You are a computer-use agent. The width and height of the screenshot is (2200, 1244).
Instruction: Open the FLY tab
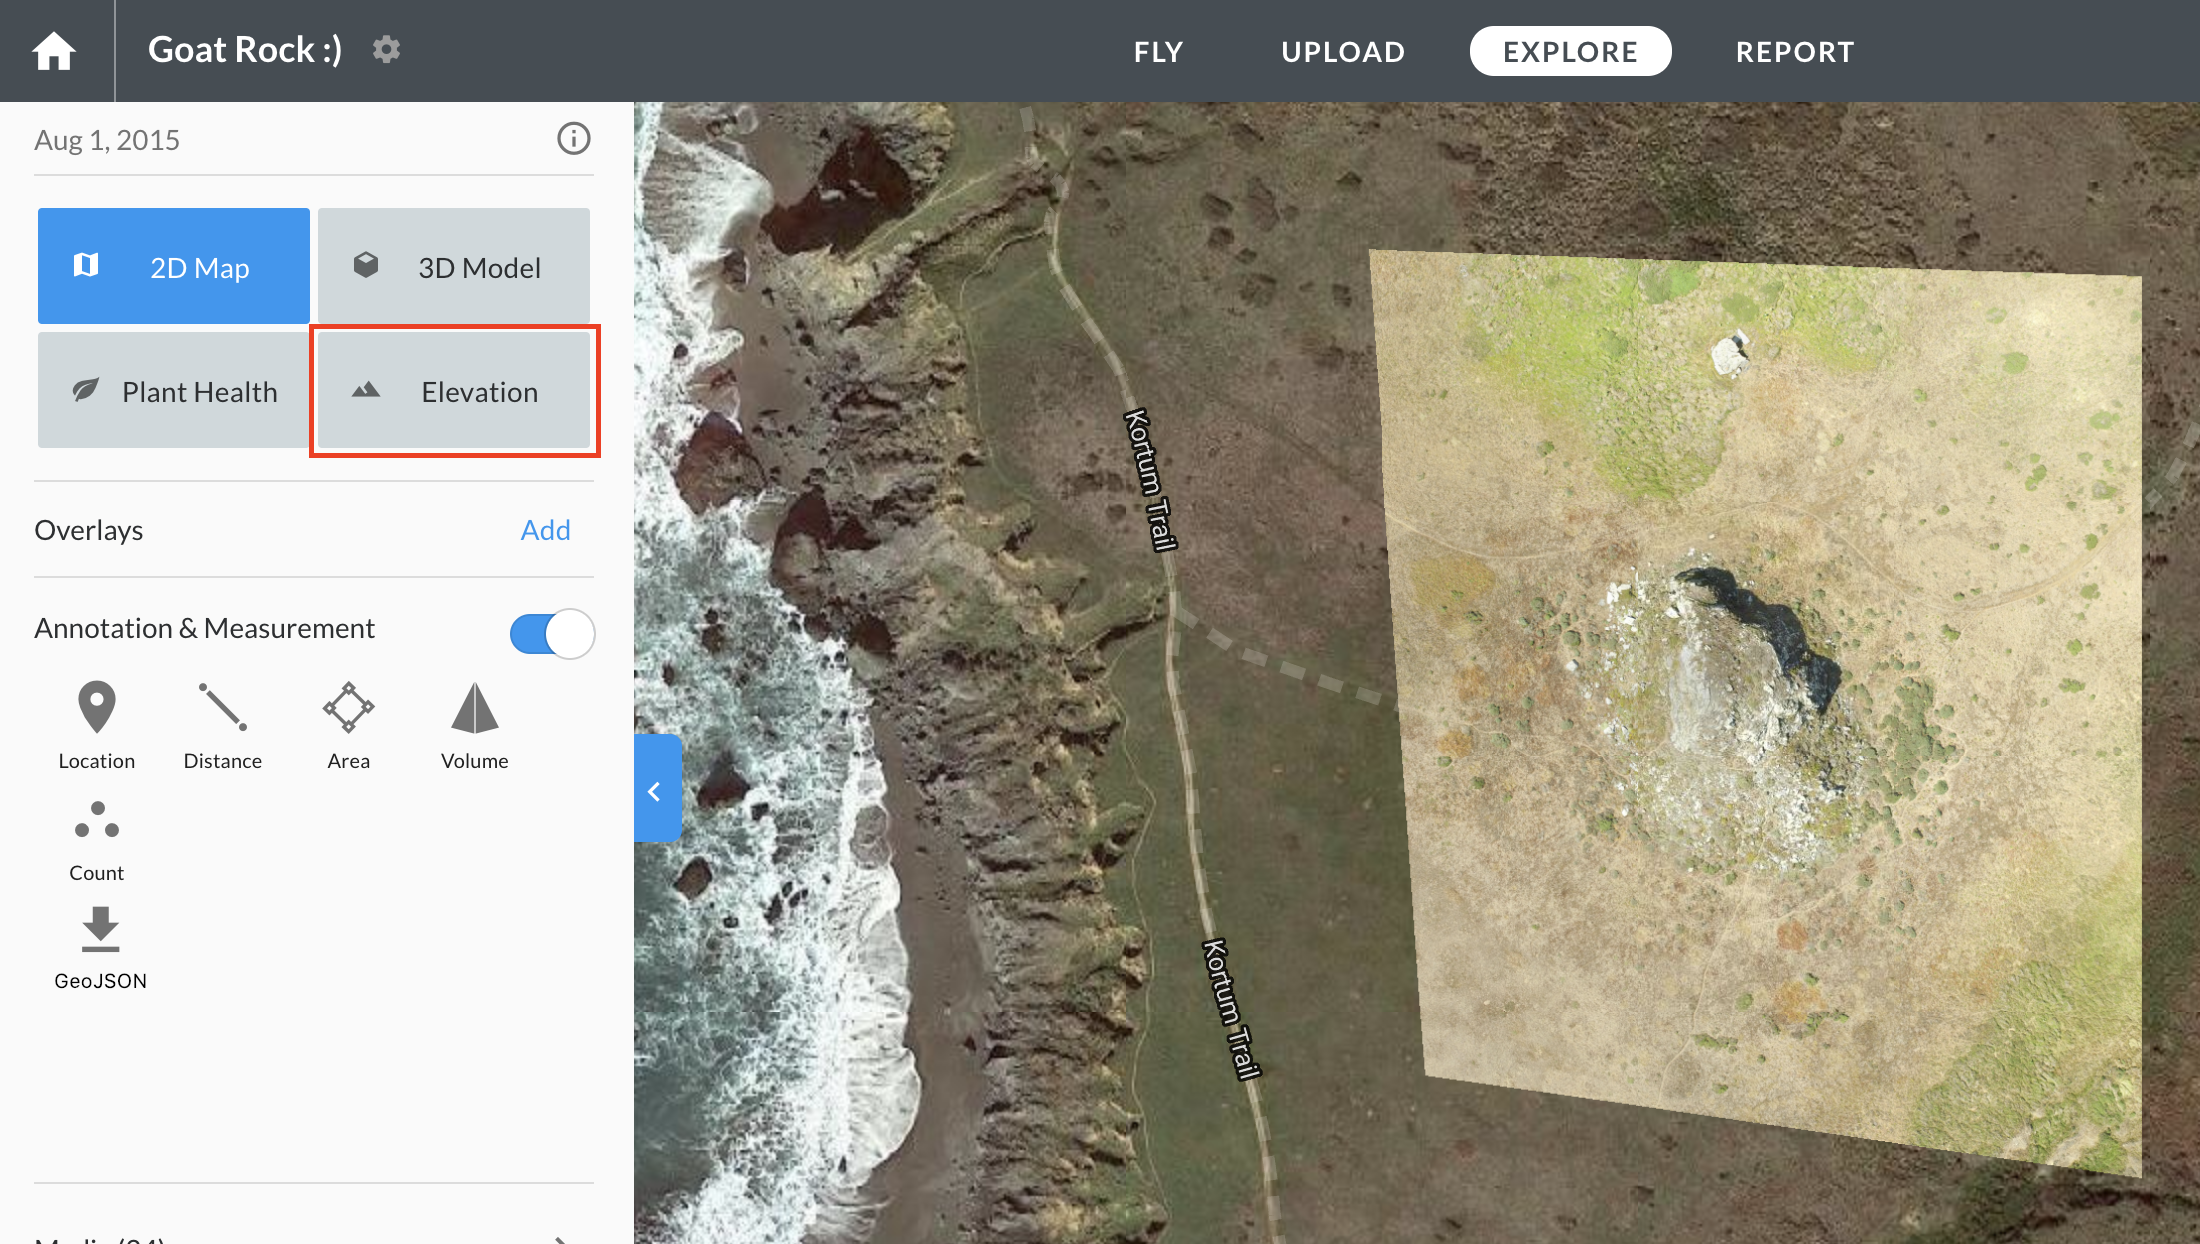click(x=1158, y=51)
